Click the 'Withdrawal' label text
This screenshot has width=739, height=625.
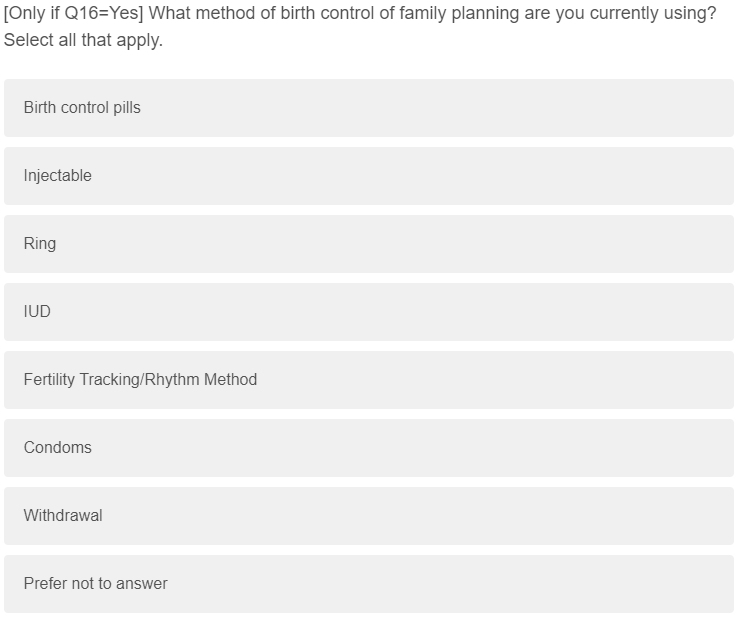63,516
